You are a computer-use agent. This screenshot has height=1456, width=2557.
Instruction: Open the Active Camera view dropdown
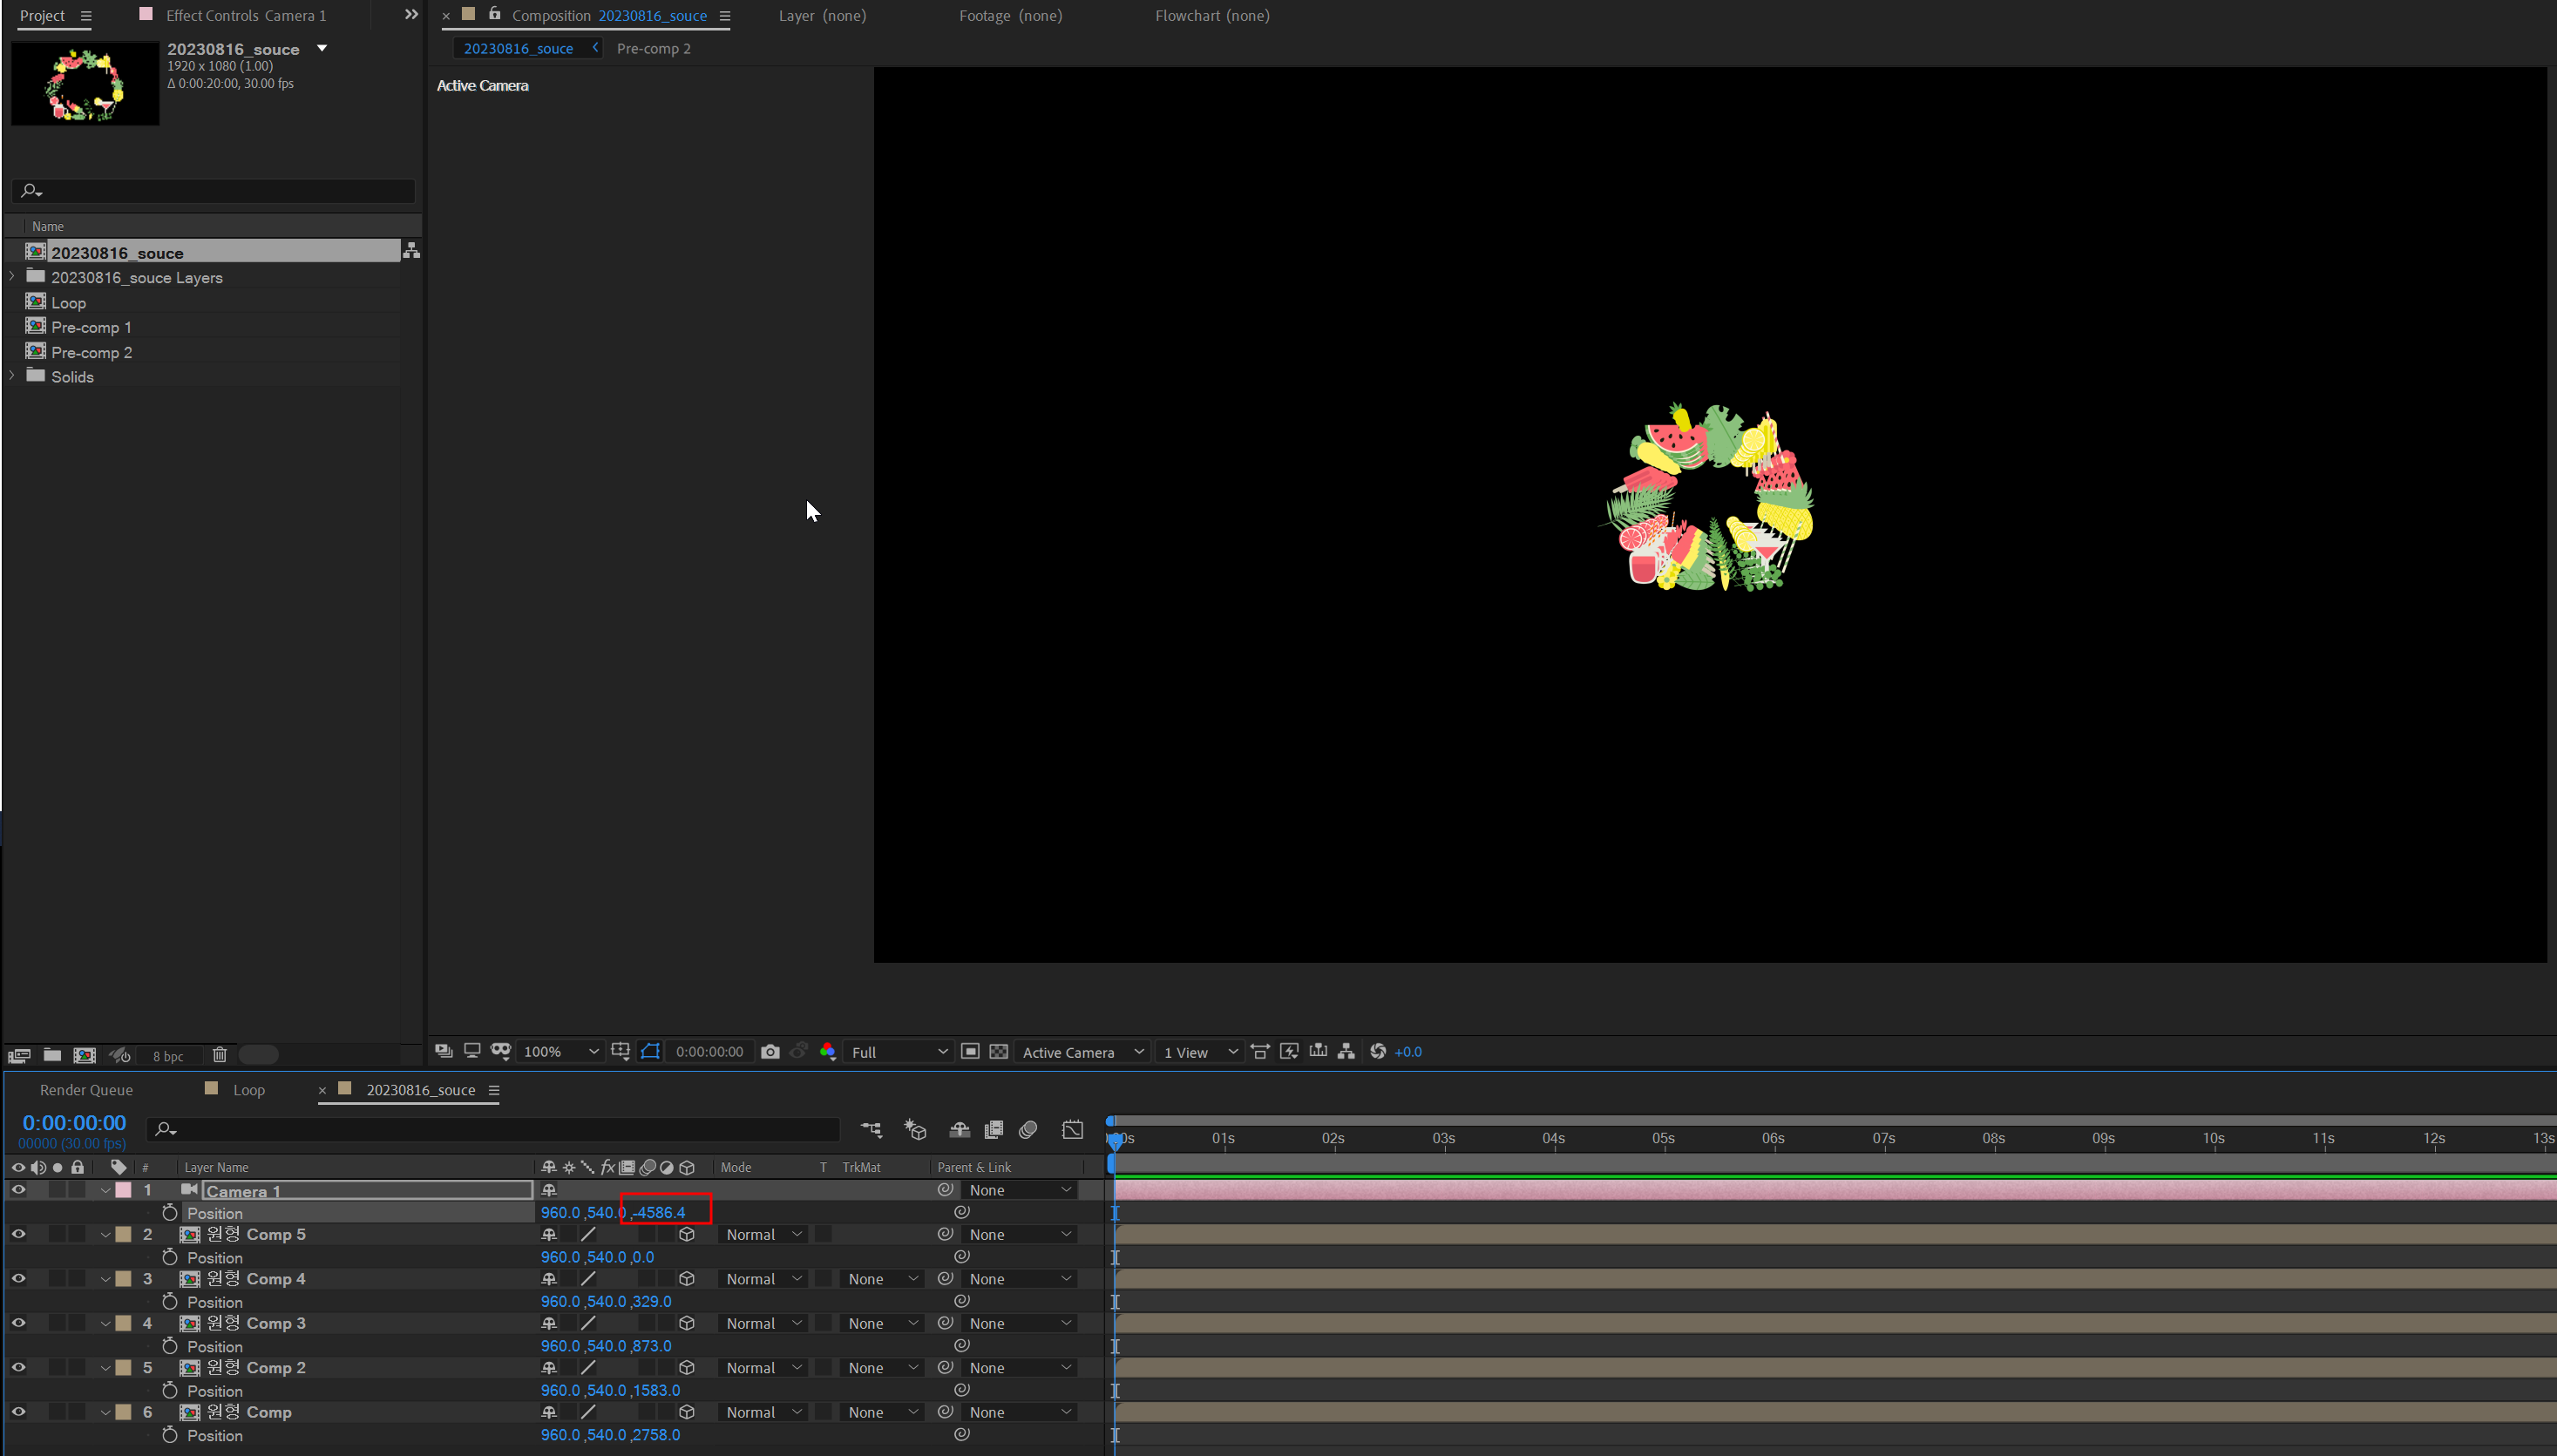(x=1082, y=1052)
